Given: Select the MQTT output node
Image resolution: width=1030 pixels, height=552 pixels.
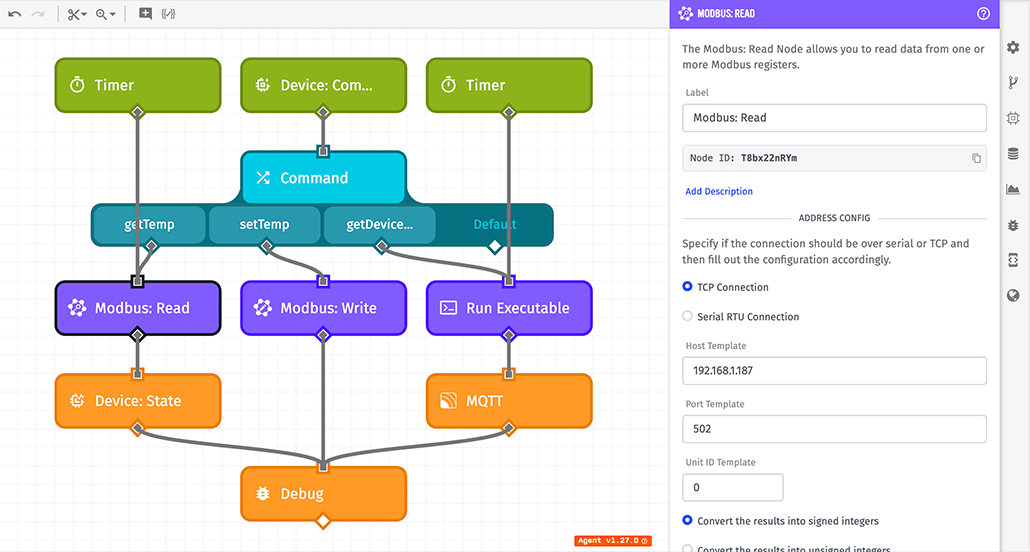Looking at the screenshot, I should point(509,401).
